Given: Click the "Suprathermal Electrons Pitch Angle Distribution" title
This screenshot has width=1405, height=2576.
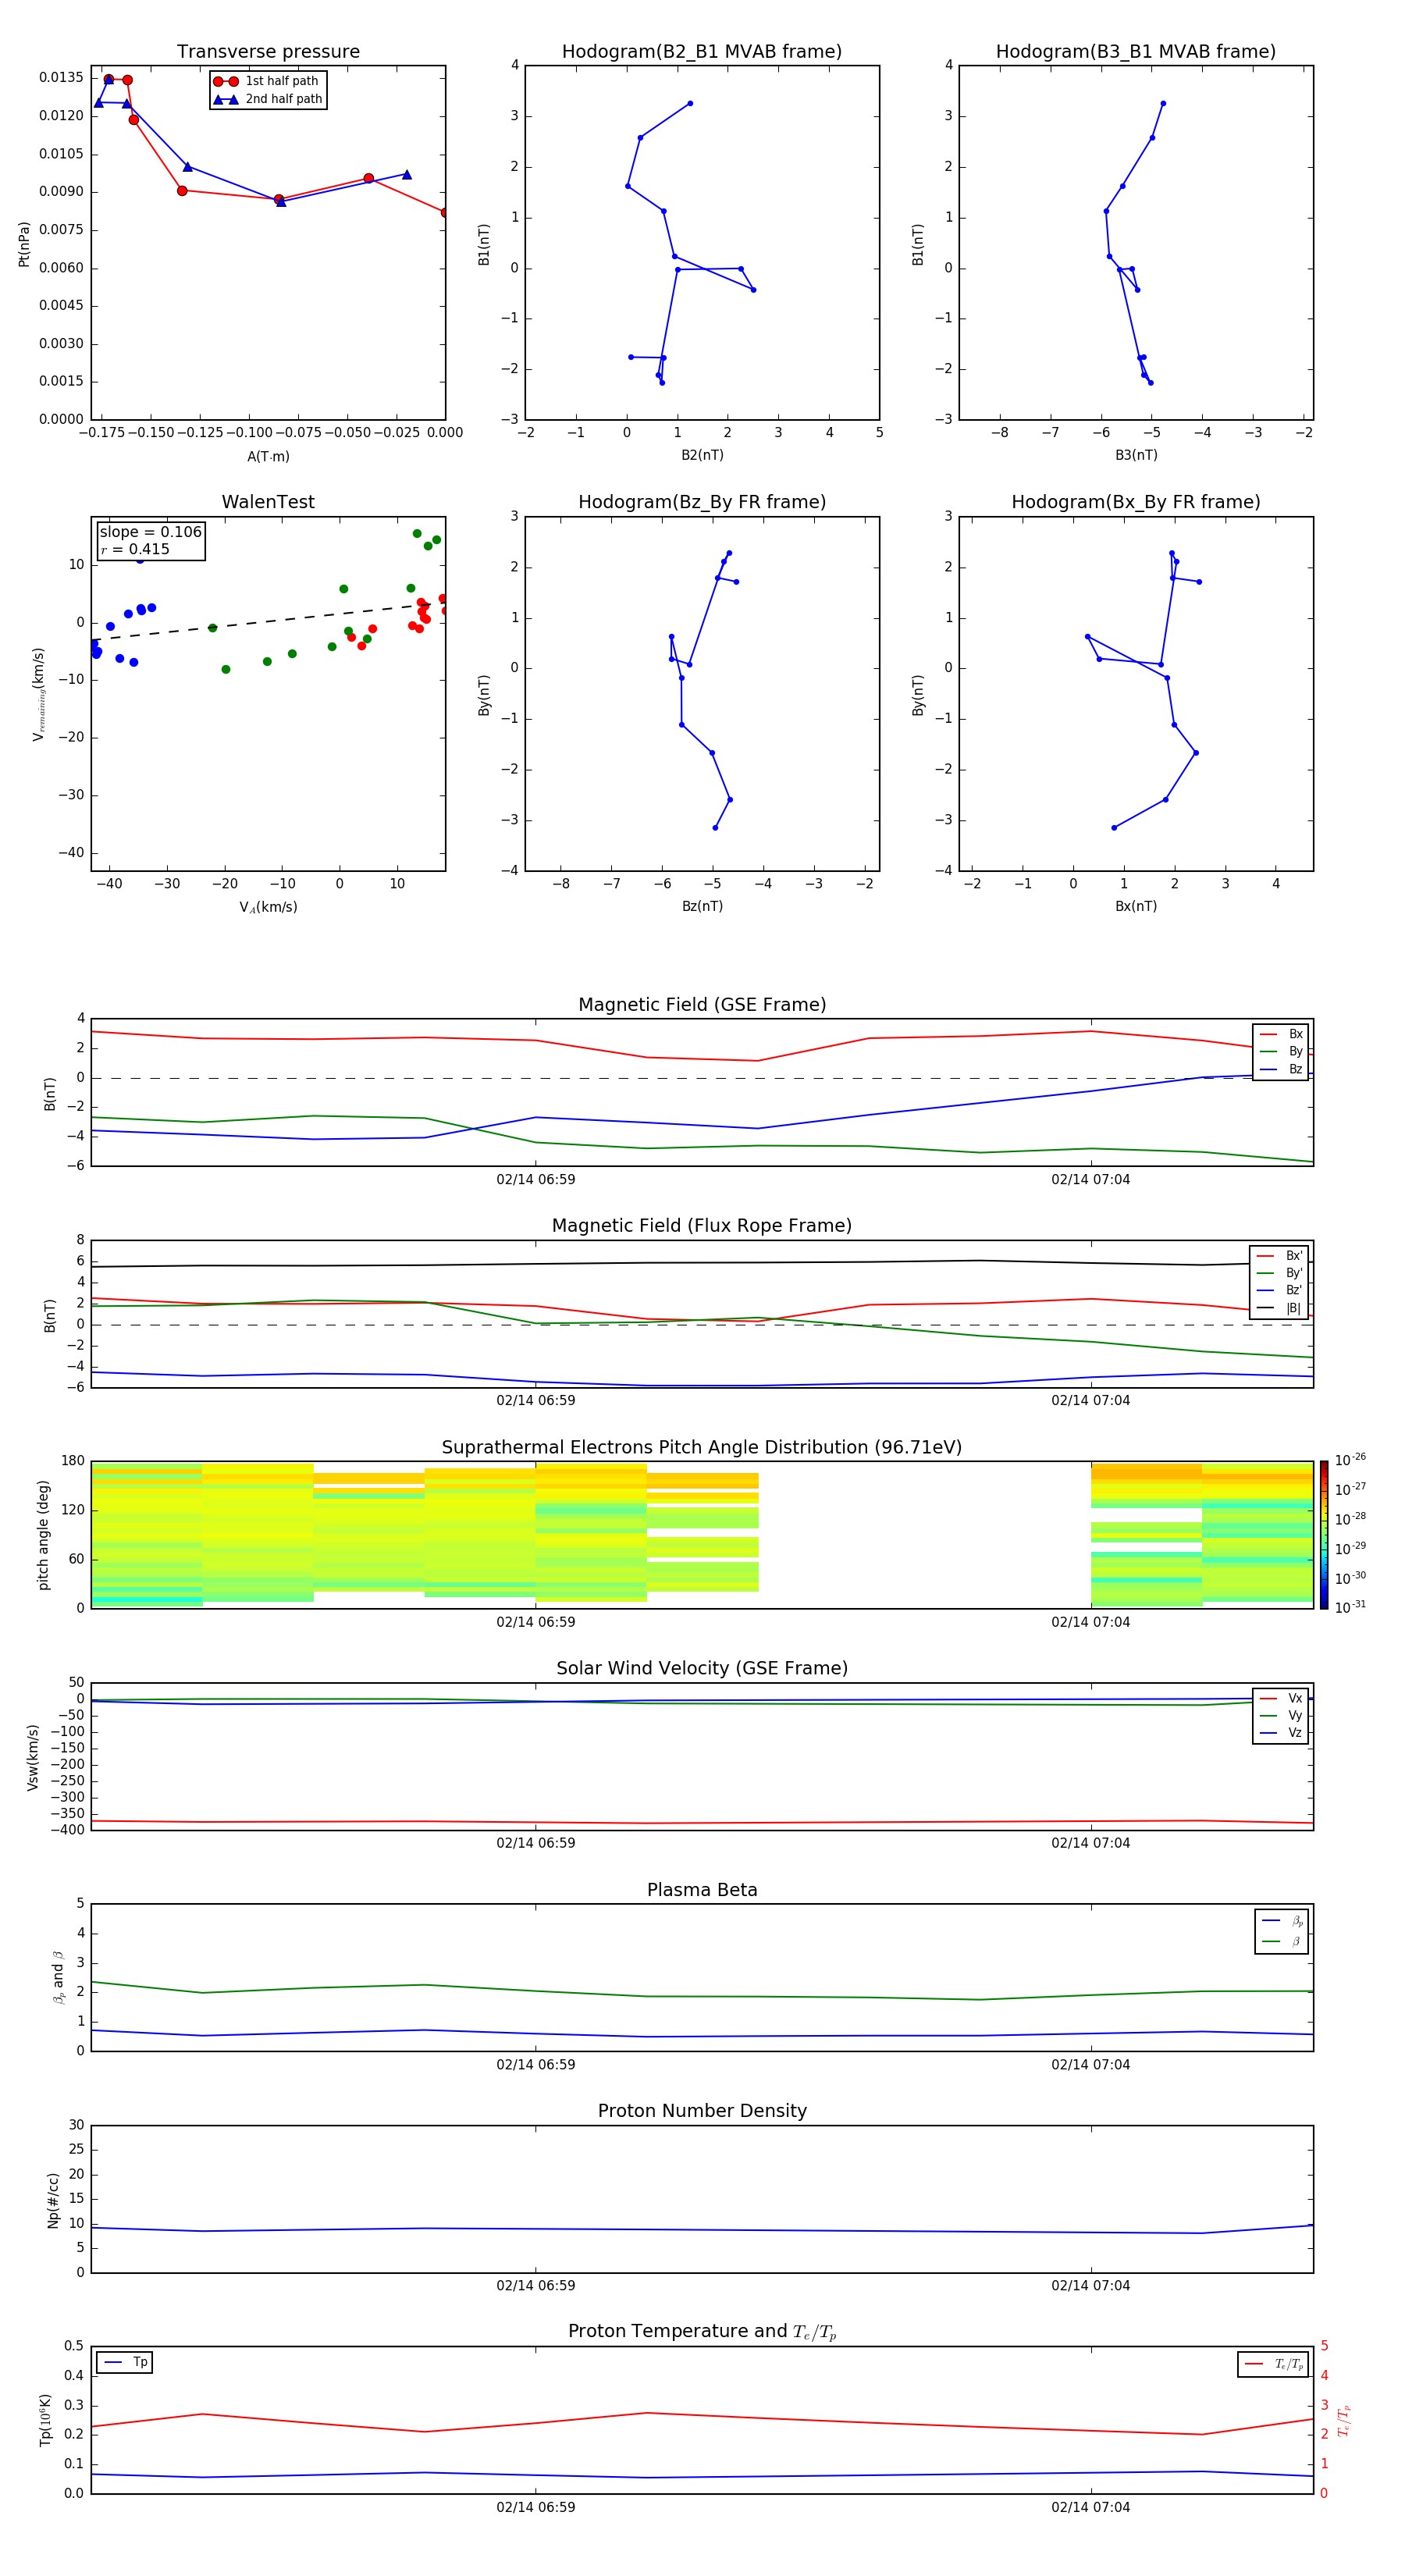Looking at the screenshot, I should 702,1448.
